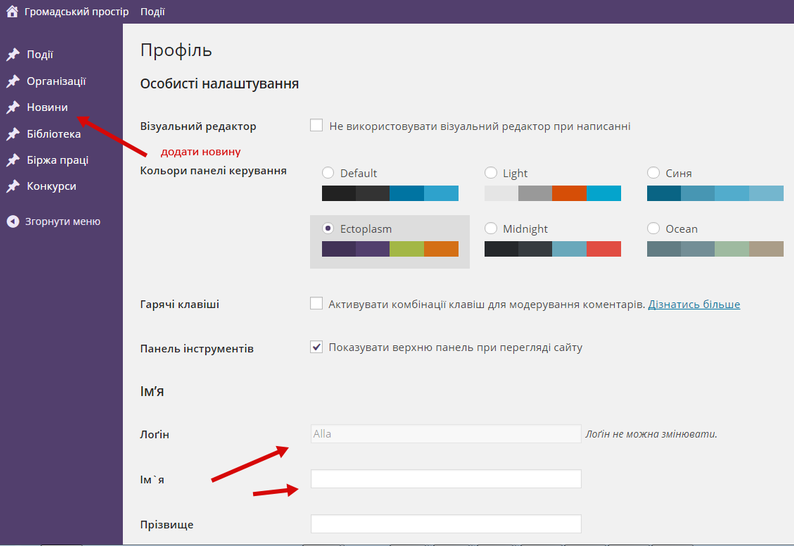Focus the Прізвище input field
The image size is (794, 546).
[x=446, y=524]
